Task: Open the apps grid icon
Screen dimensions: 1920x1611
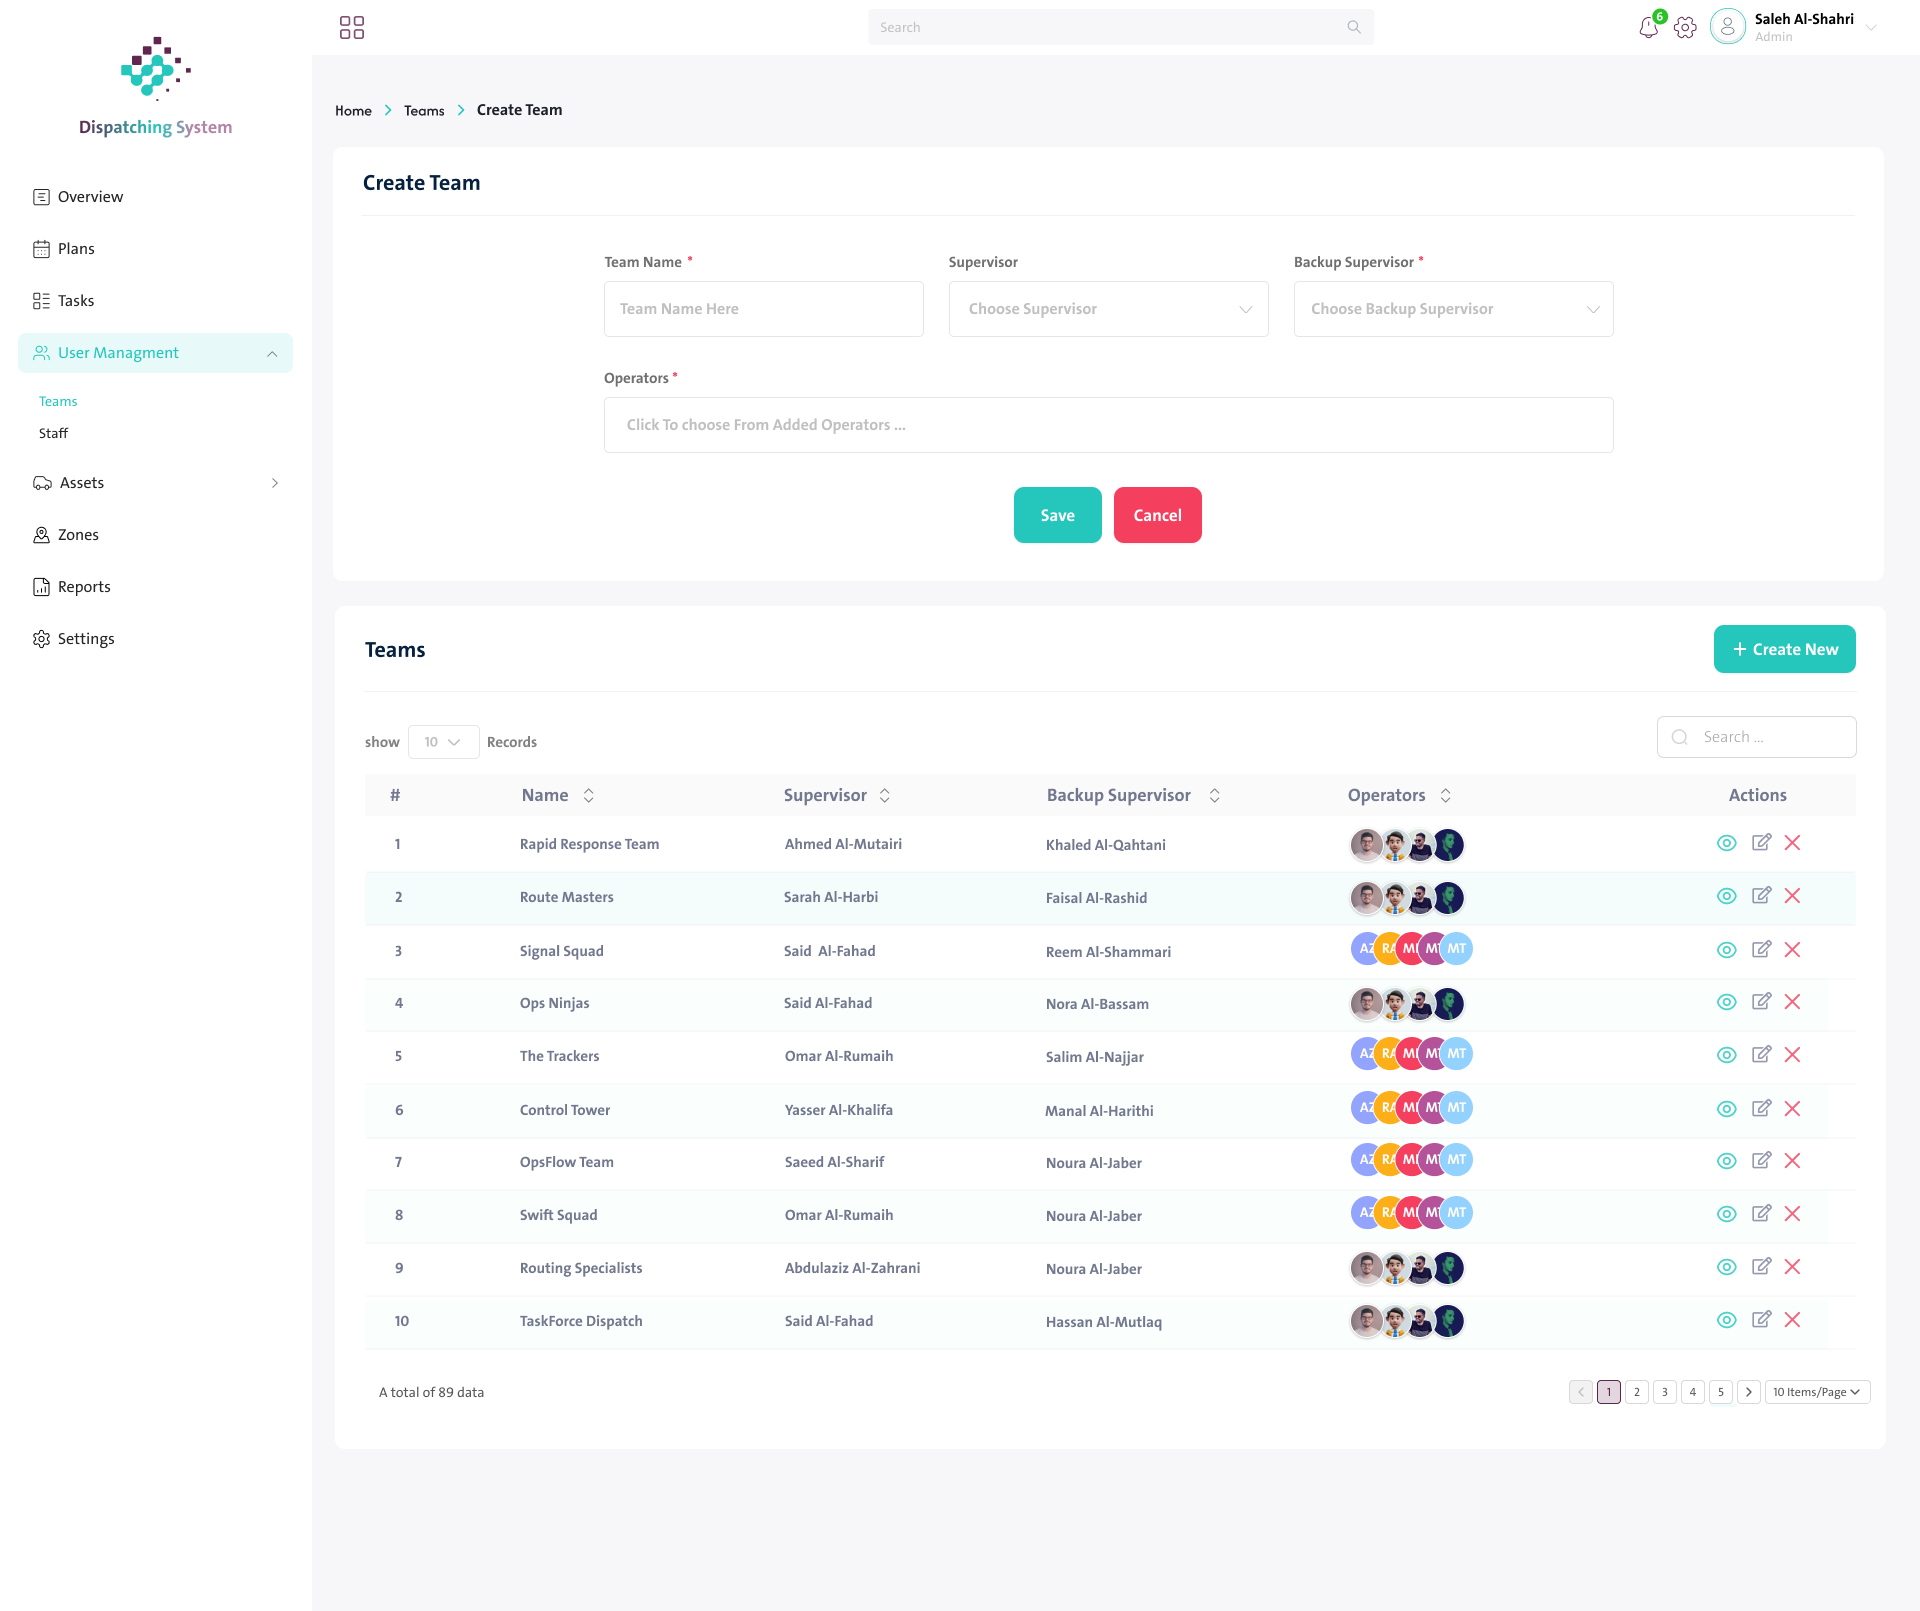Action: click(x=352, y=27)
